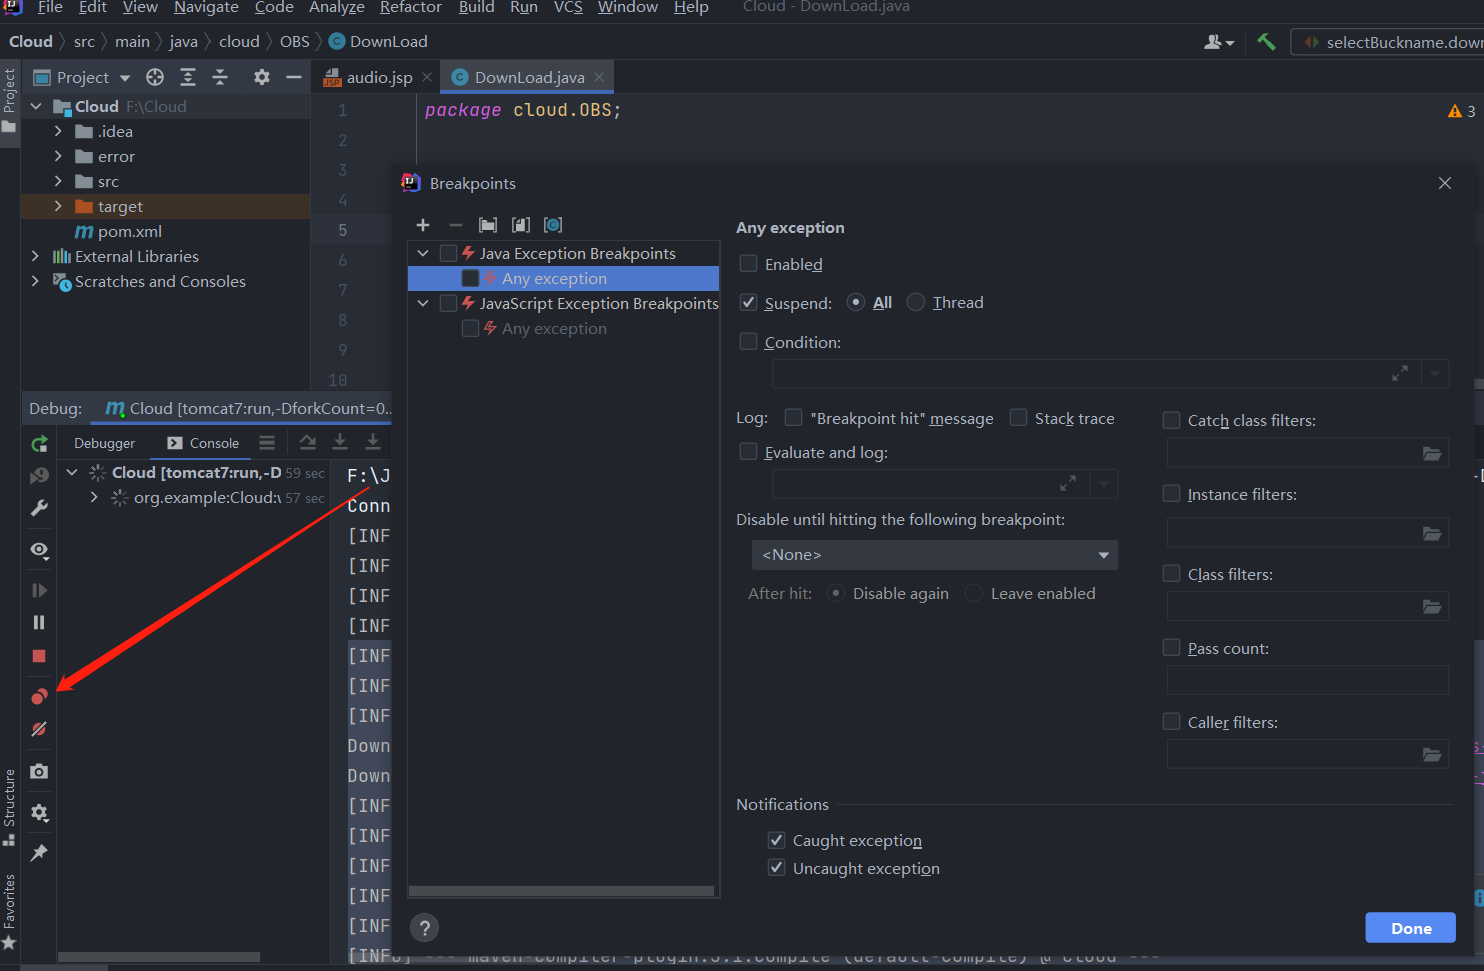This screenshot has height=971, width=1484.
Task: Rerun the Cloud debug session
Action: (39, 444)
